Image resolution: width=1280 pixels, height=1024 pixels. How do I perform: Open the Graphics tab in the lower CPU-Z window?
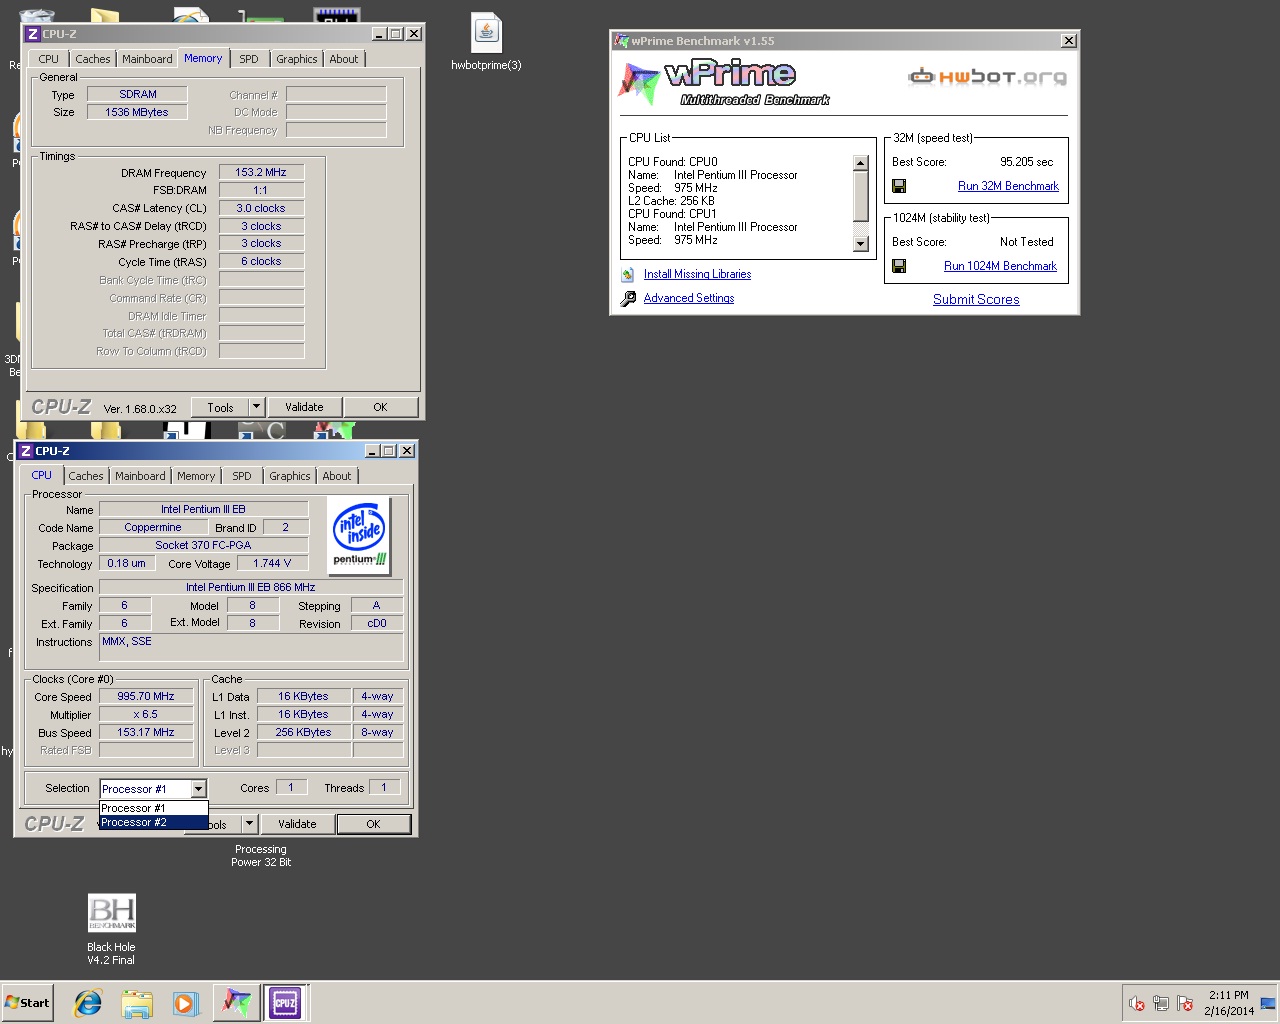(x=290, y=476)
